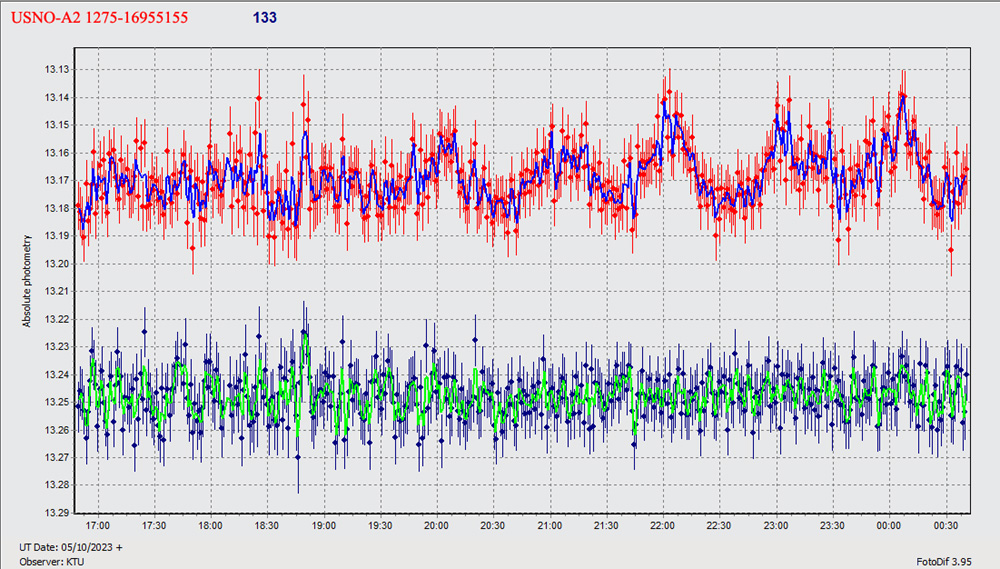
Task: Click the 00:00 midnight axis label
Action: (888, 525)
